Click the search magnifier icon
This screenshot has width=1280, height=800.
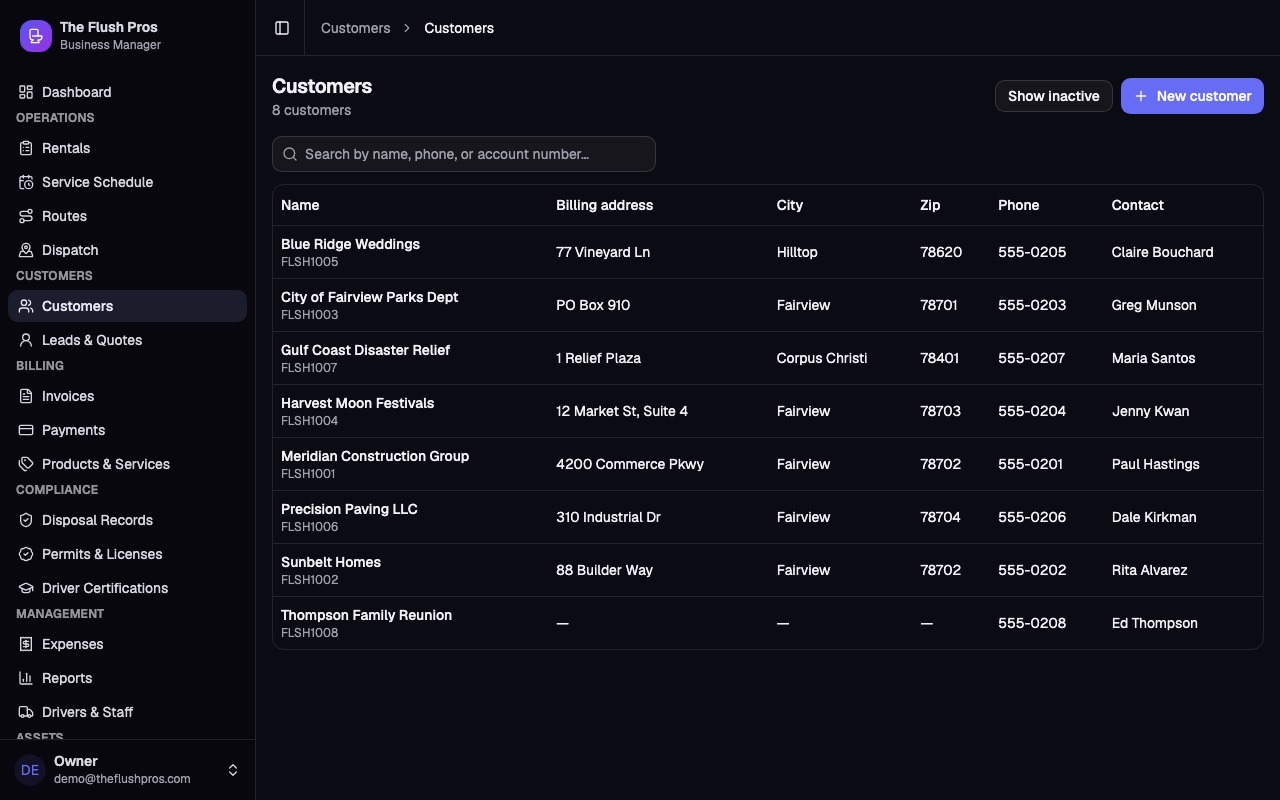coord(290,154)
